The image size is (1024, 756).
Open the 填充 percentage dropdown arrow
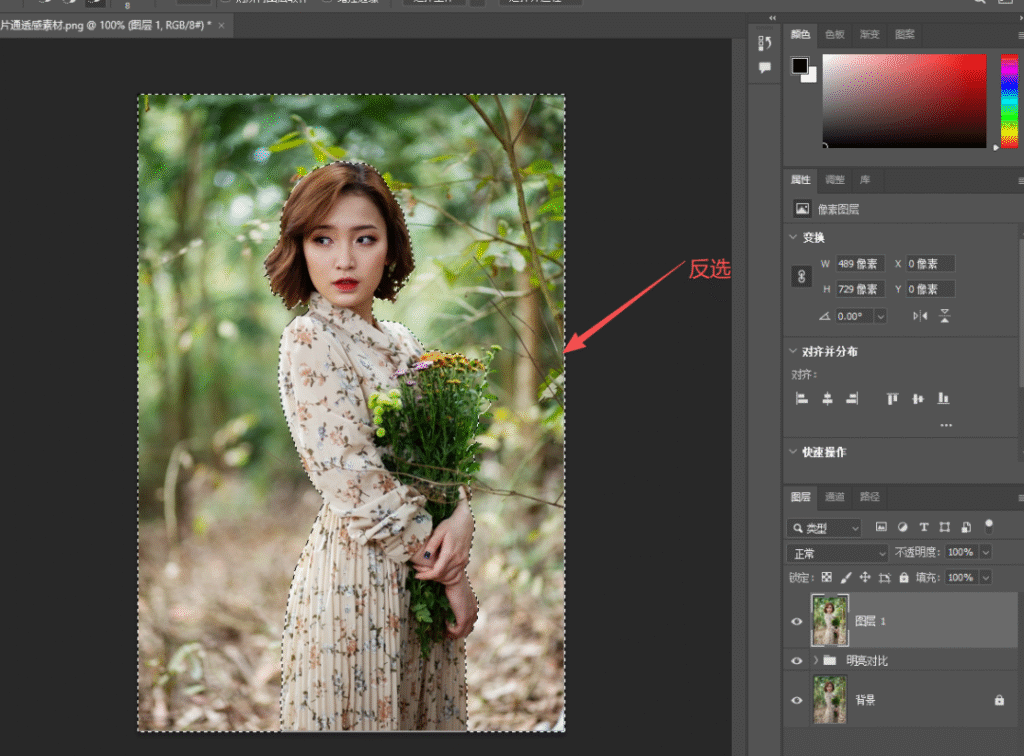(986, 578)
